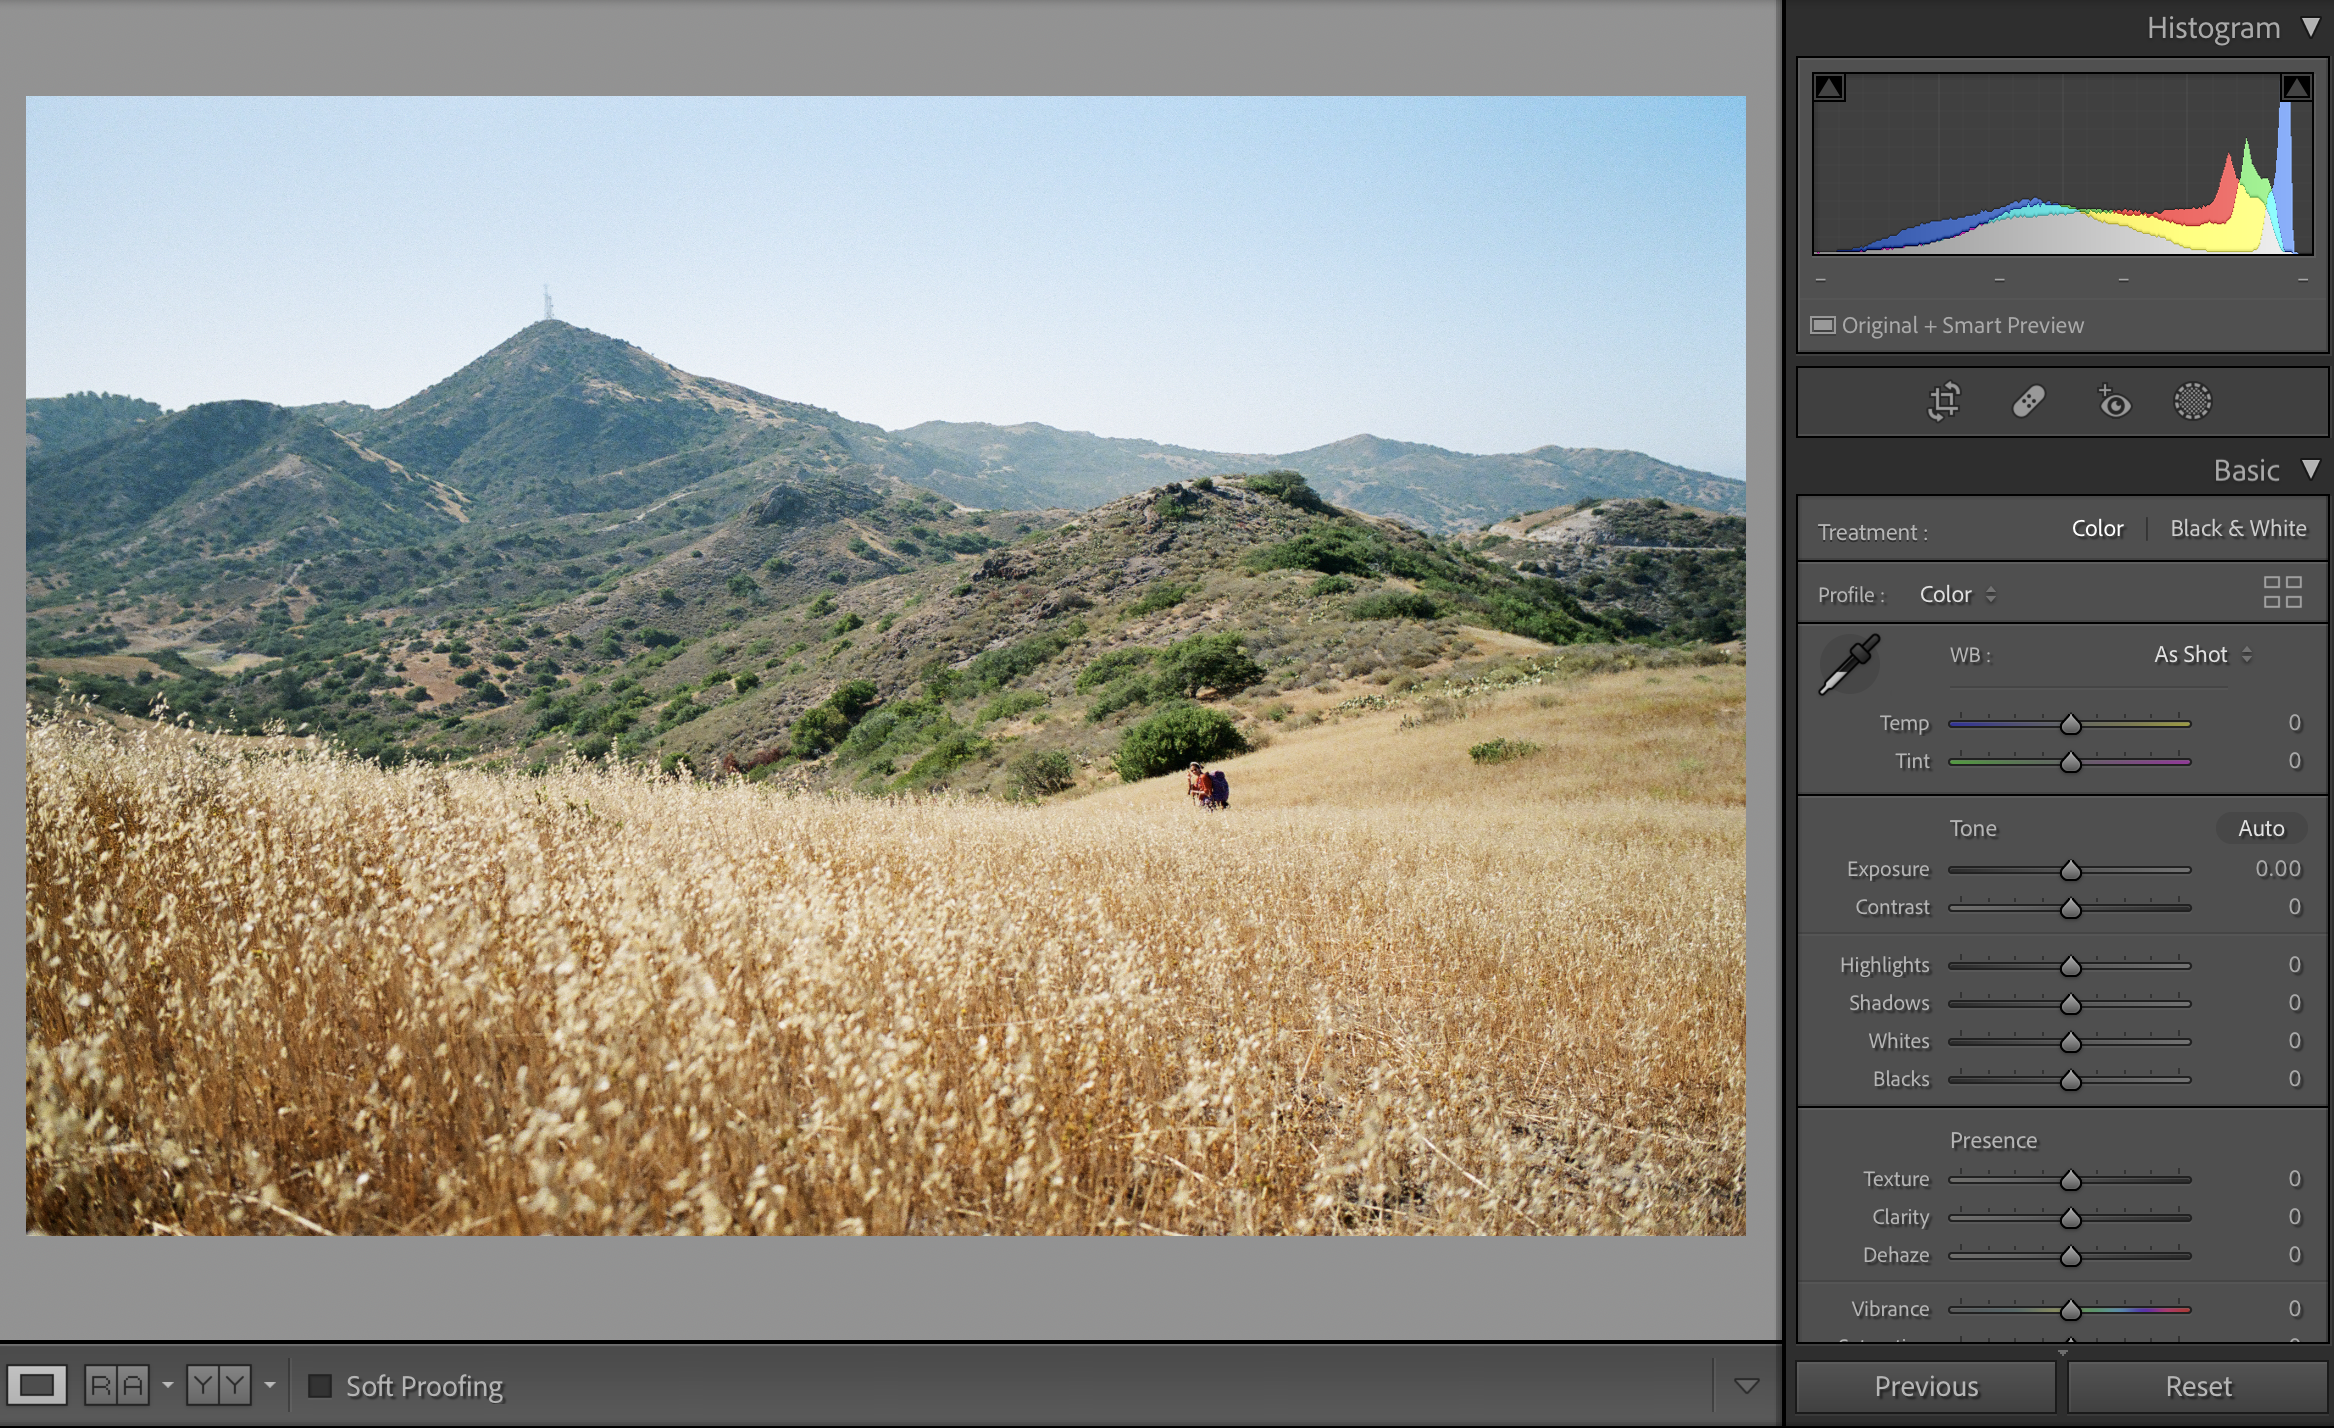Collapse the Basic panel triangle
Image resolution: width=2334 pixels, height=1428 pixels.
pyautogui.click(x=2311, y=469)
